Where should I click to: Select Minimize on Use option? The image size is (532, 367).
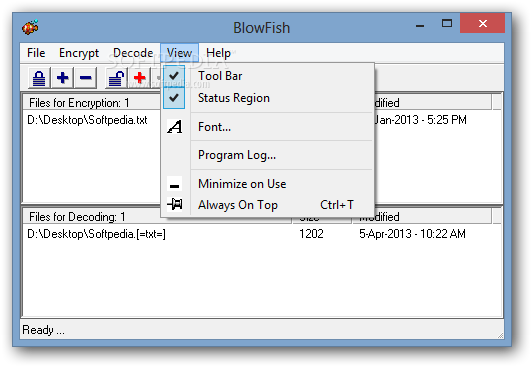coord(268,184)
